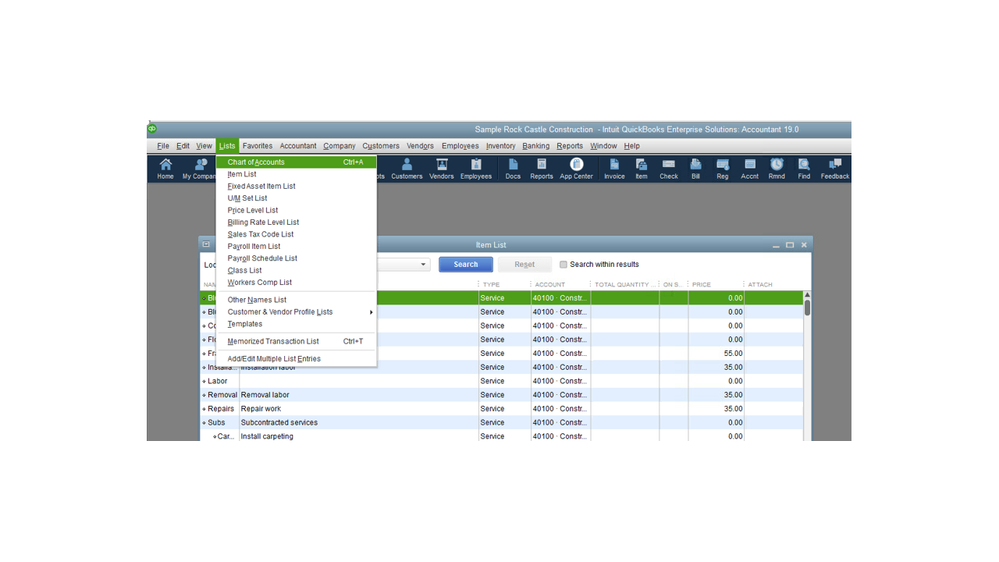Open the Help menu
The width and height of the screenshot is (999, 562).
pos(631,146)
